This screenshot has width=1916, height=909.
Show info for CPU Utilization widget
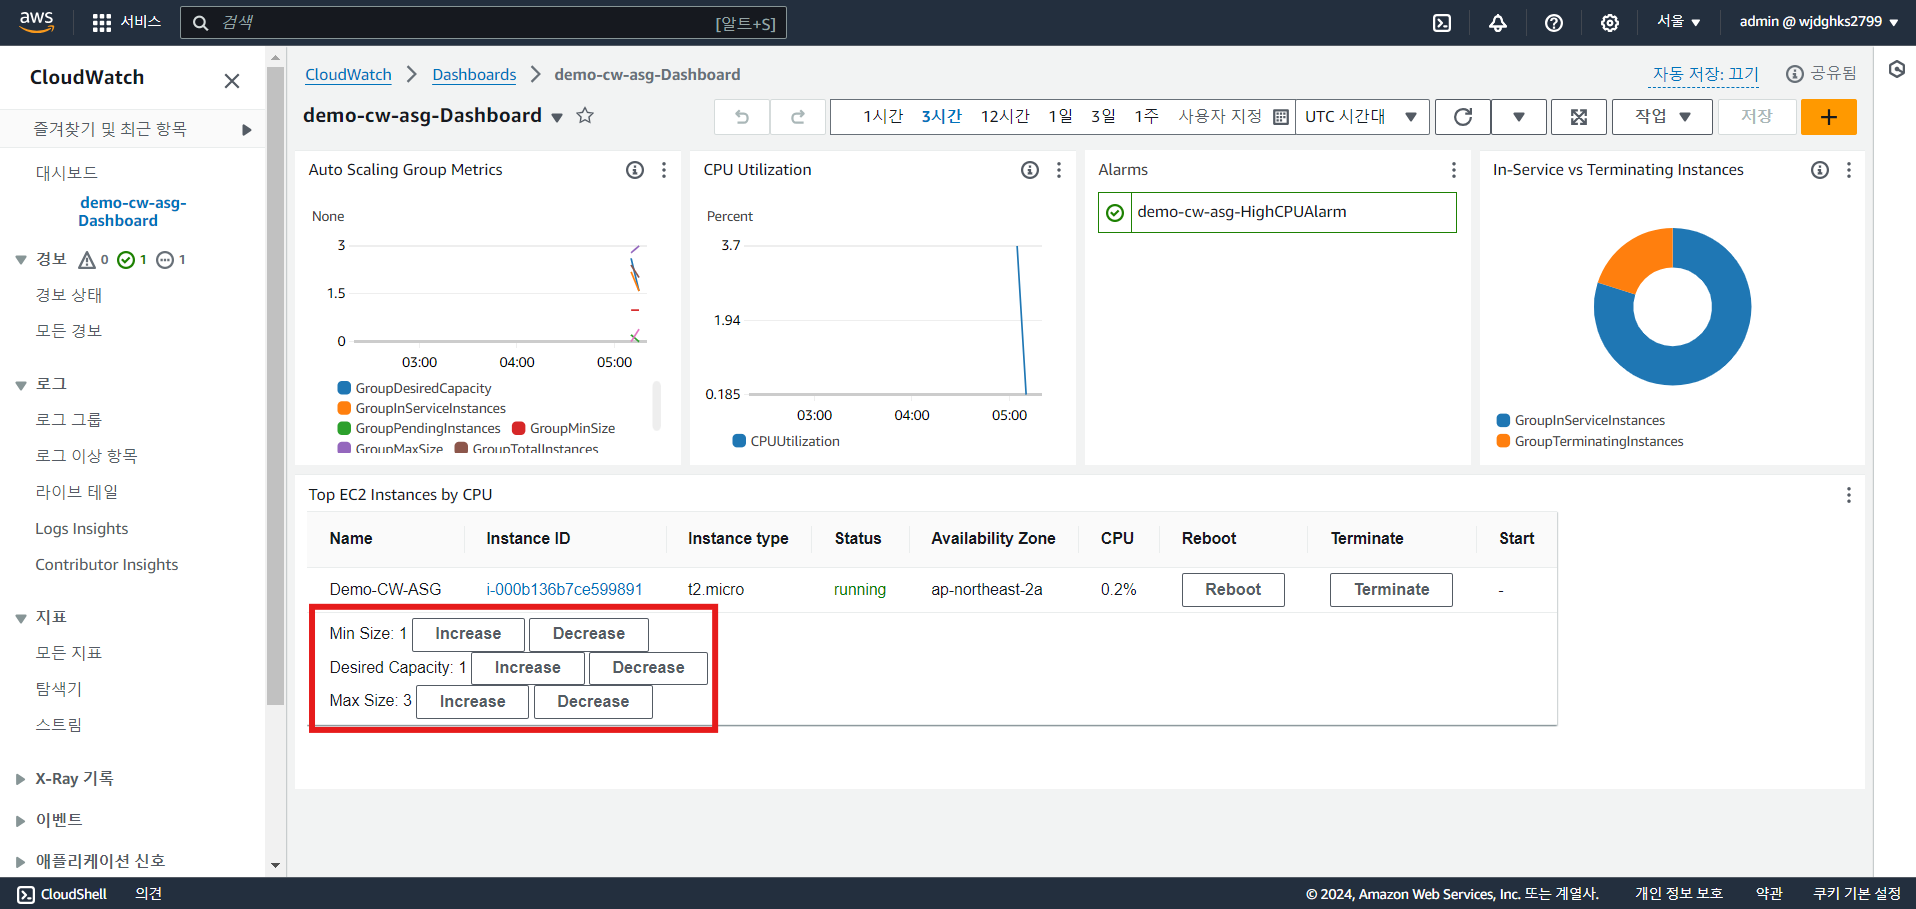click(1030, 170)
